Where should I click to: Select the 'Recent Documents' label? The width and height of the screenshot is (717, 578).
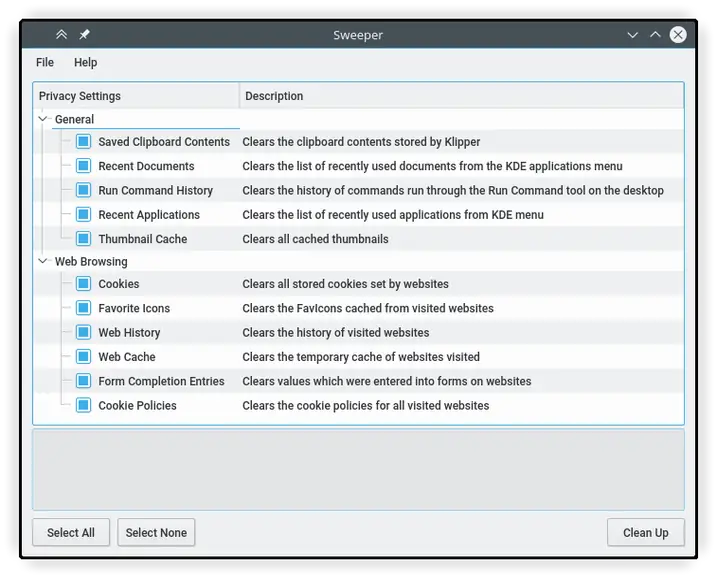[146, 166]
